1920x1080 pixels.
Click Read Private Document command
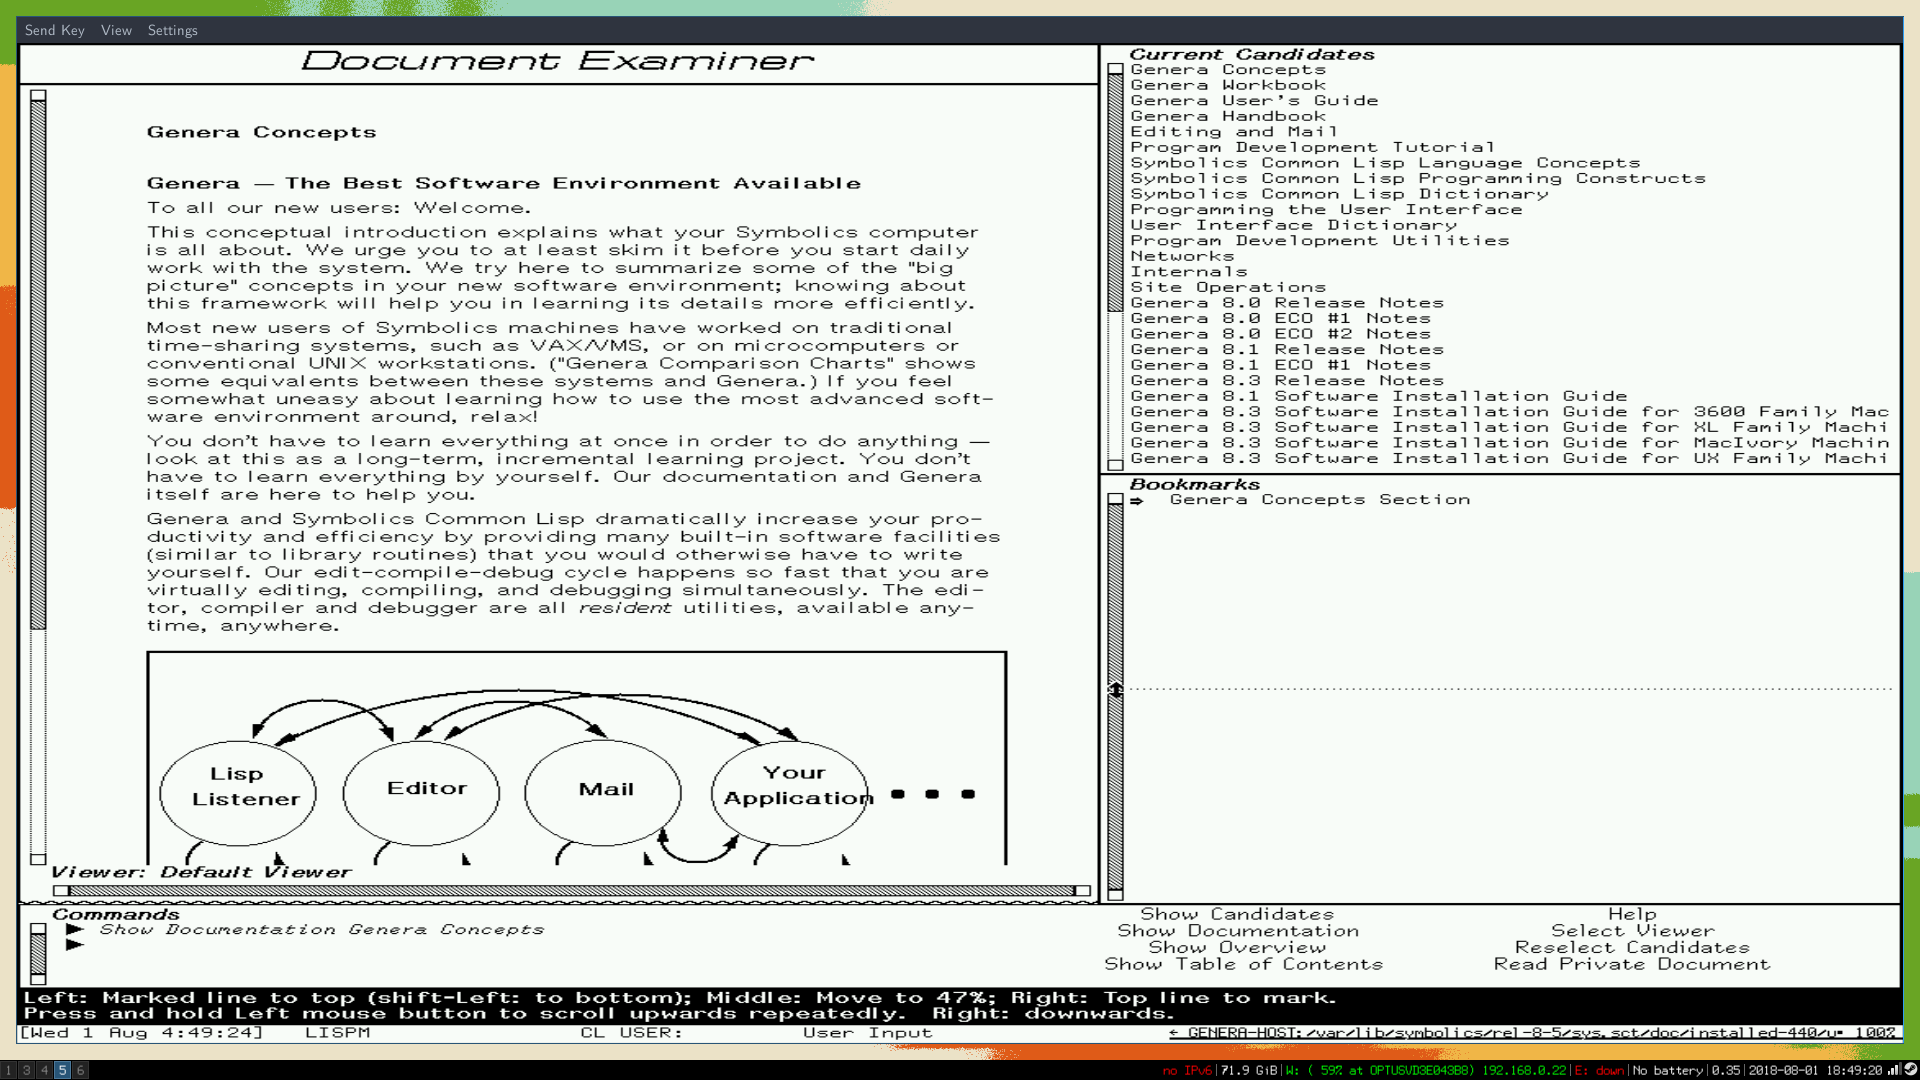tap(1632, 964)
